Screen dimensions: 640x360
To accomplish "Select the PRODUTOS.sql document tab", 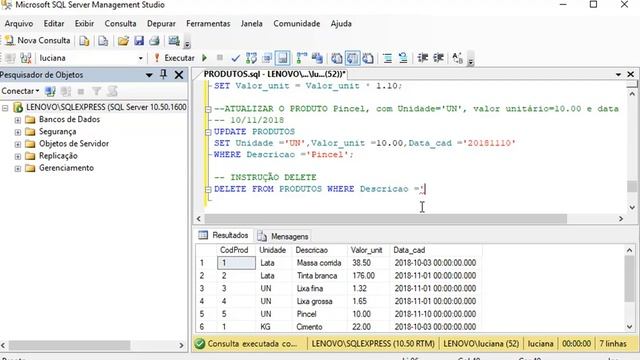I will click(x=274, y=74).
